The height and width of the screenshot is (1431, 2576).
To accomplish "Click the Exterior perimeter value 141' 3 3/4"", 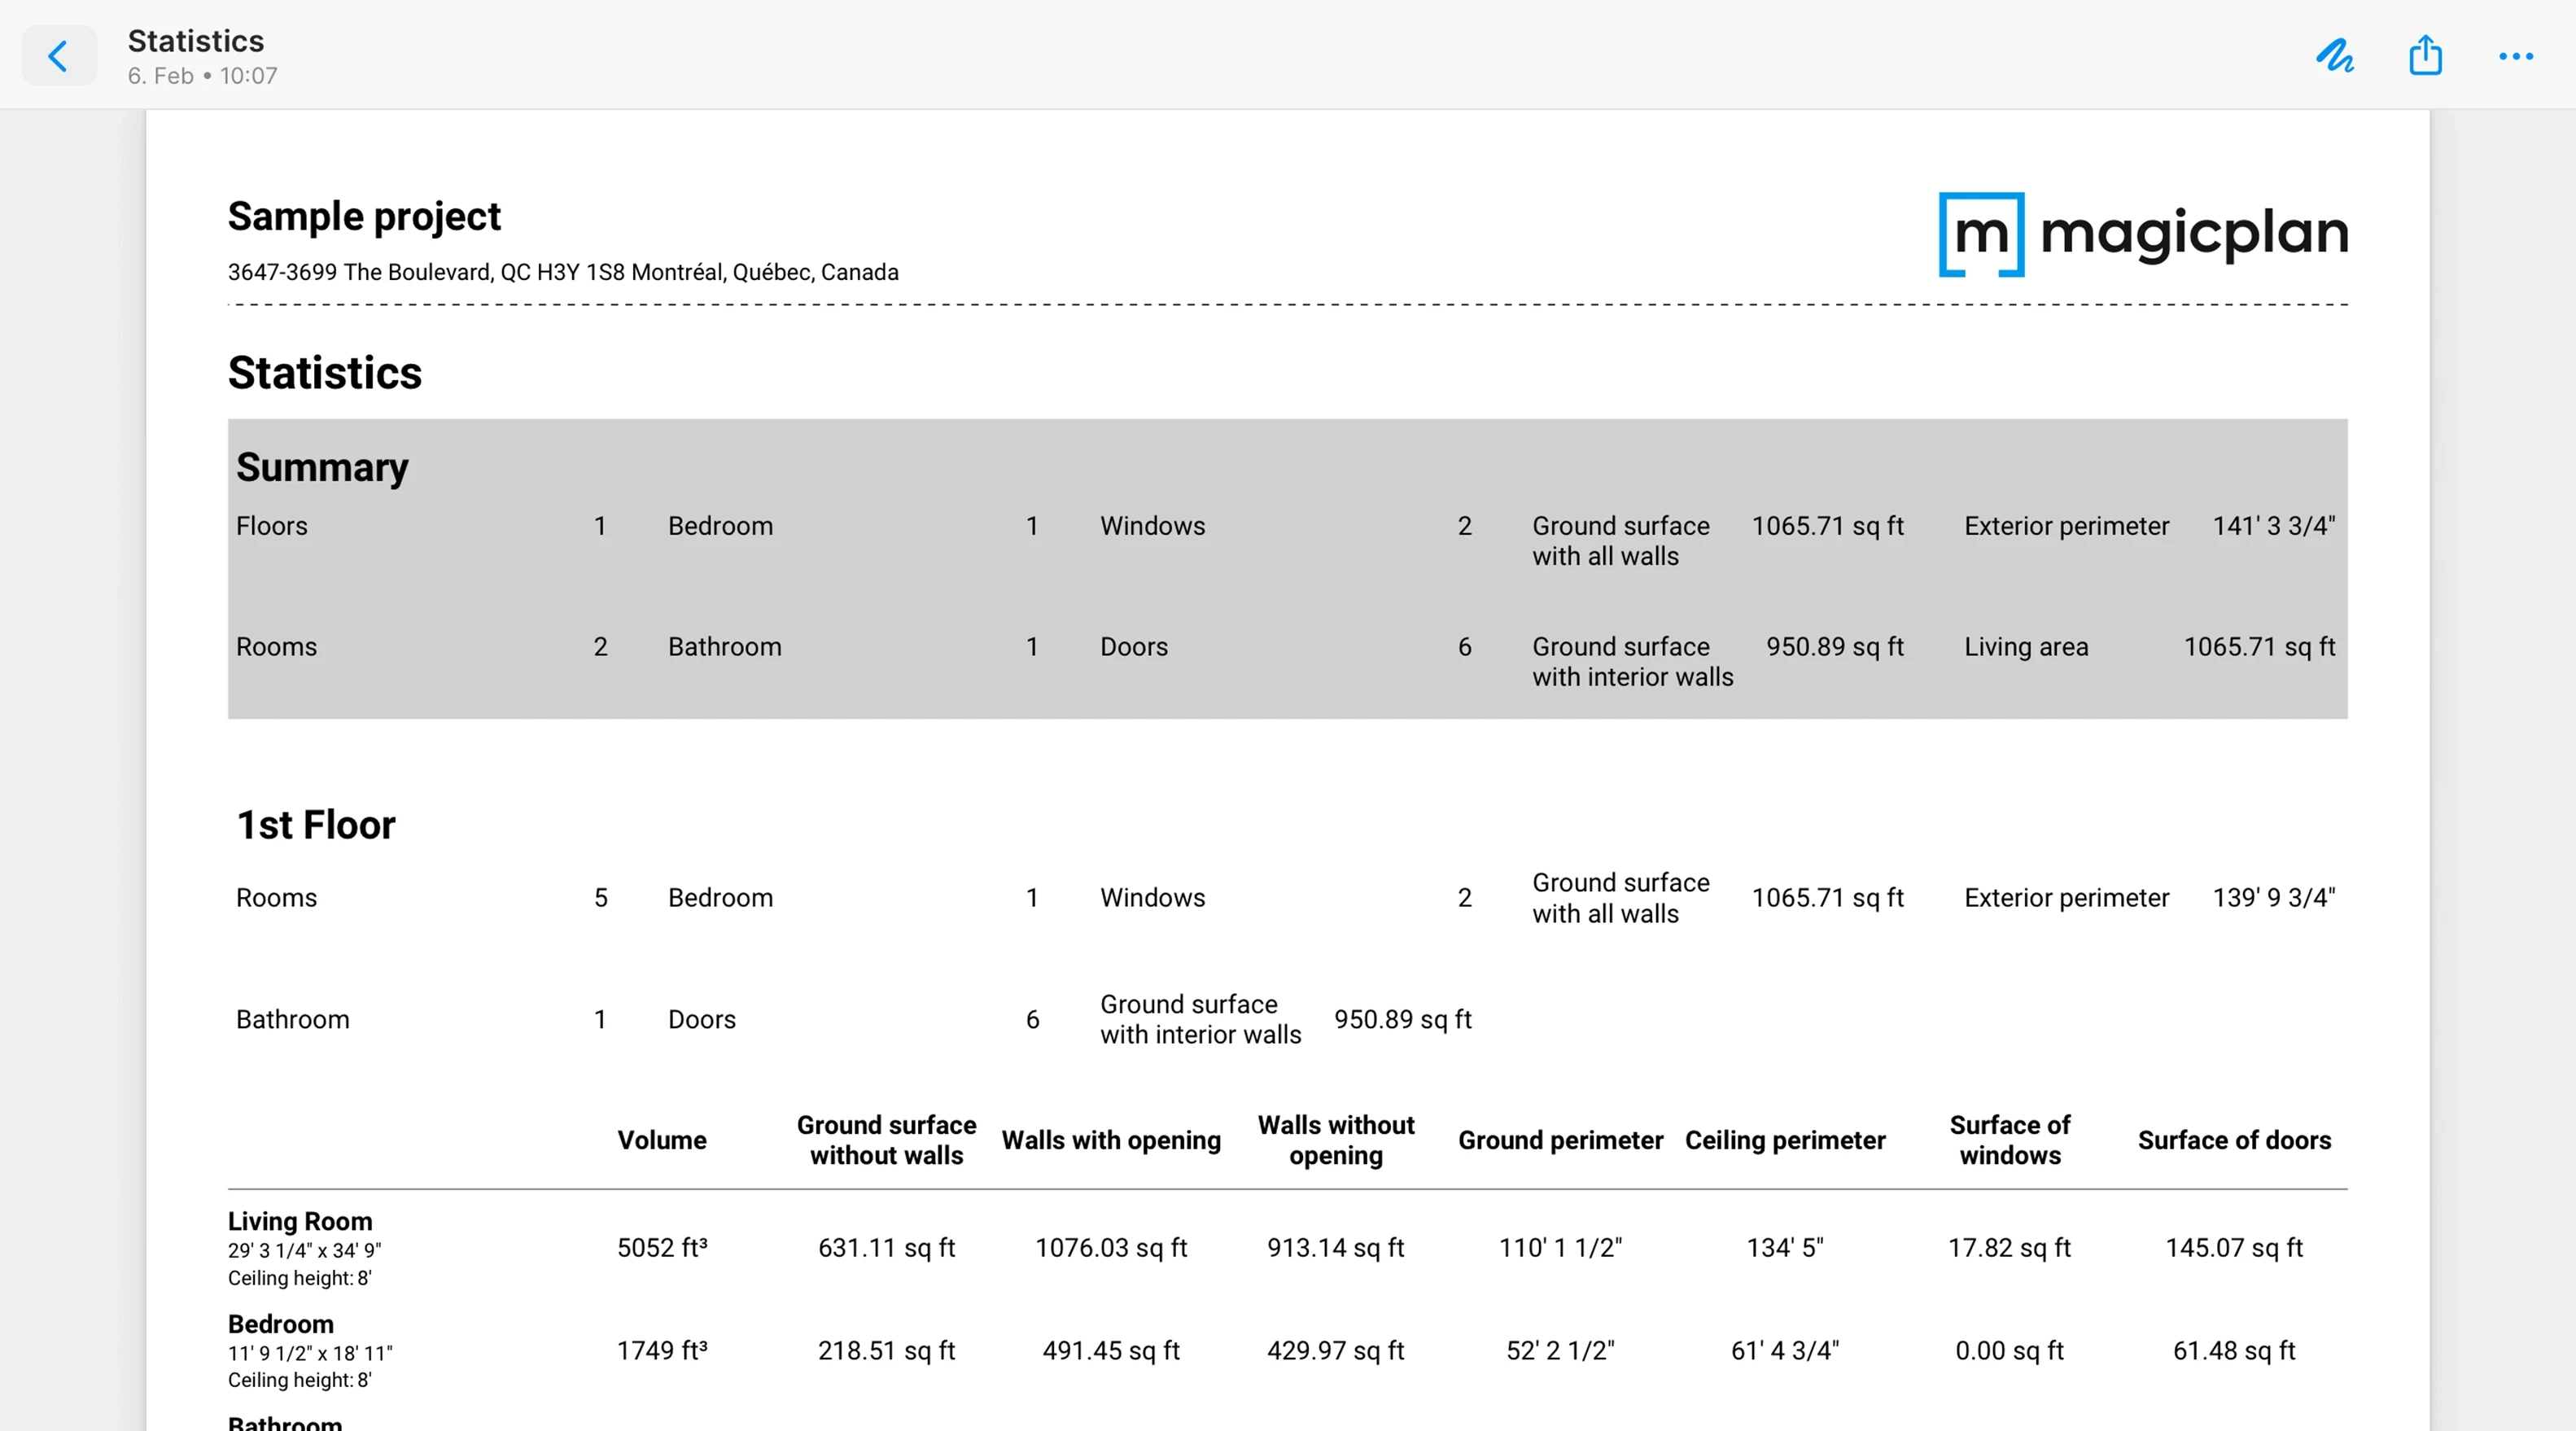I will point(2273,526).
